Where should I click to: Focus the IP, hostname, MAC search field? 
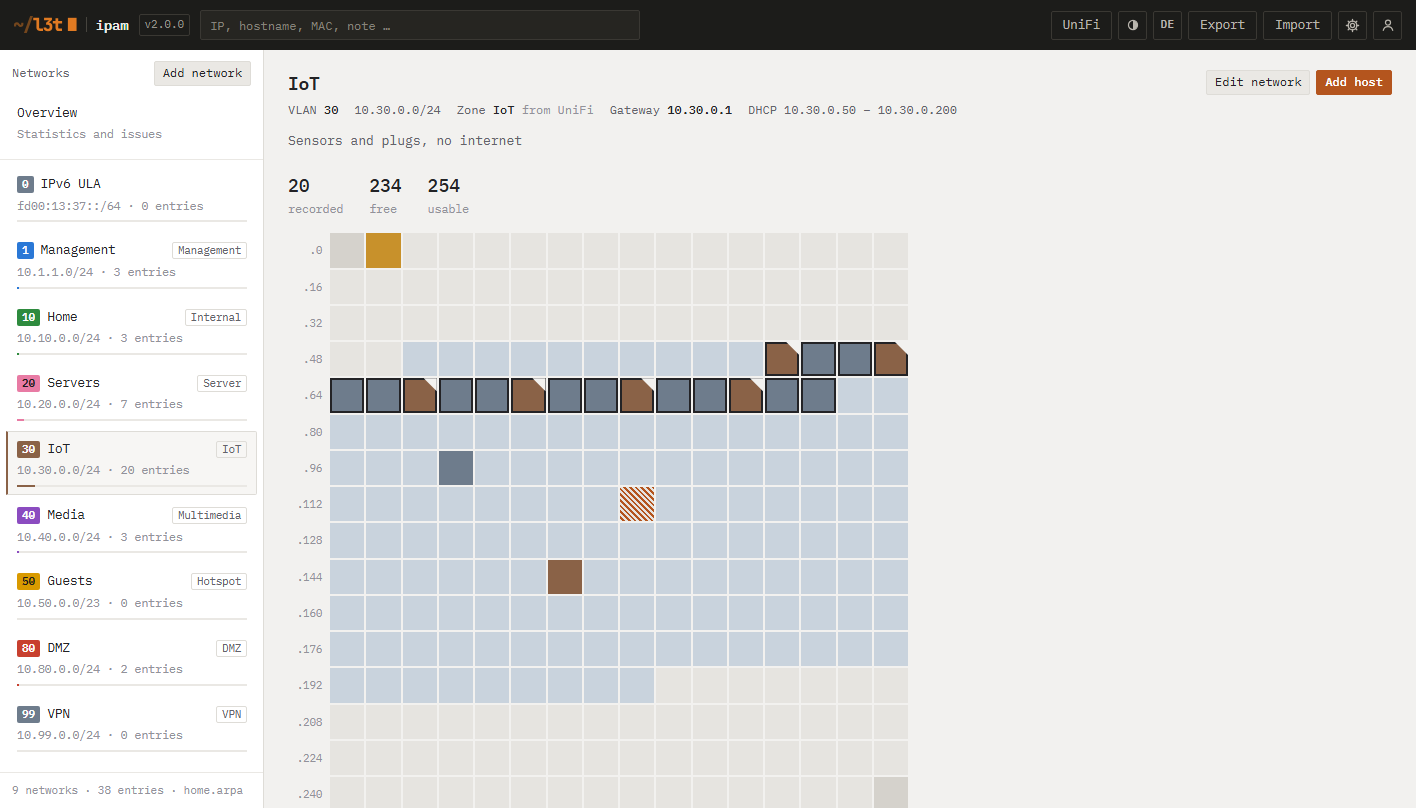coord(420,25)
